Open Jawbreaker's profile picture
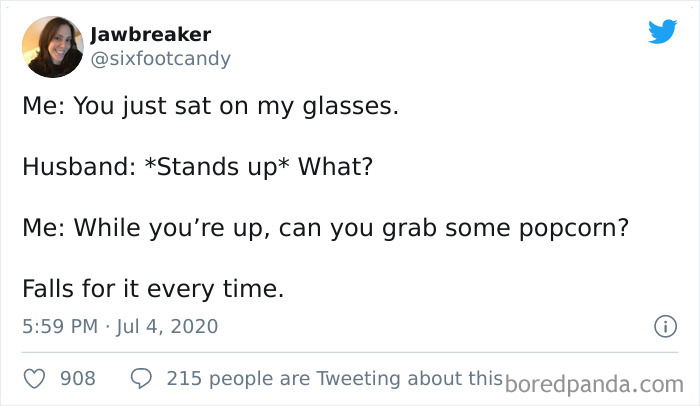The width and height of the screenshot is (700, 406). coord(53,47)
